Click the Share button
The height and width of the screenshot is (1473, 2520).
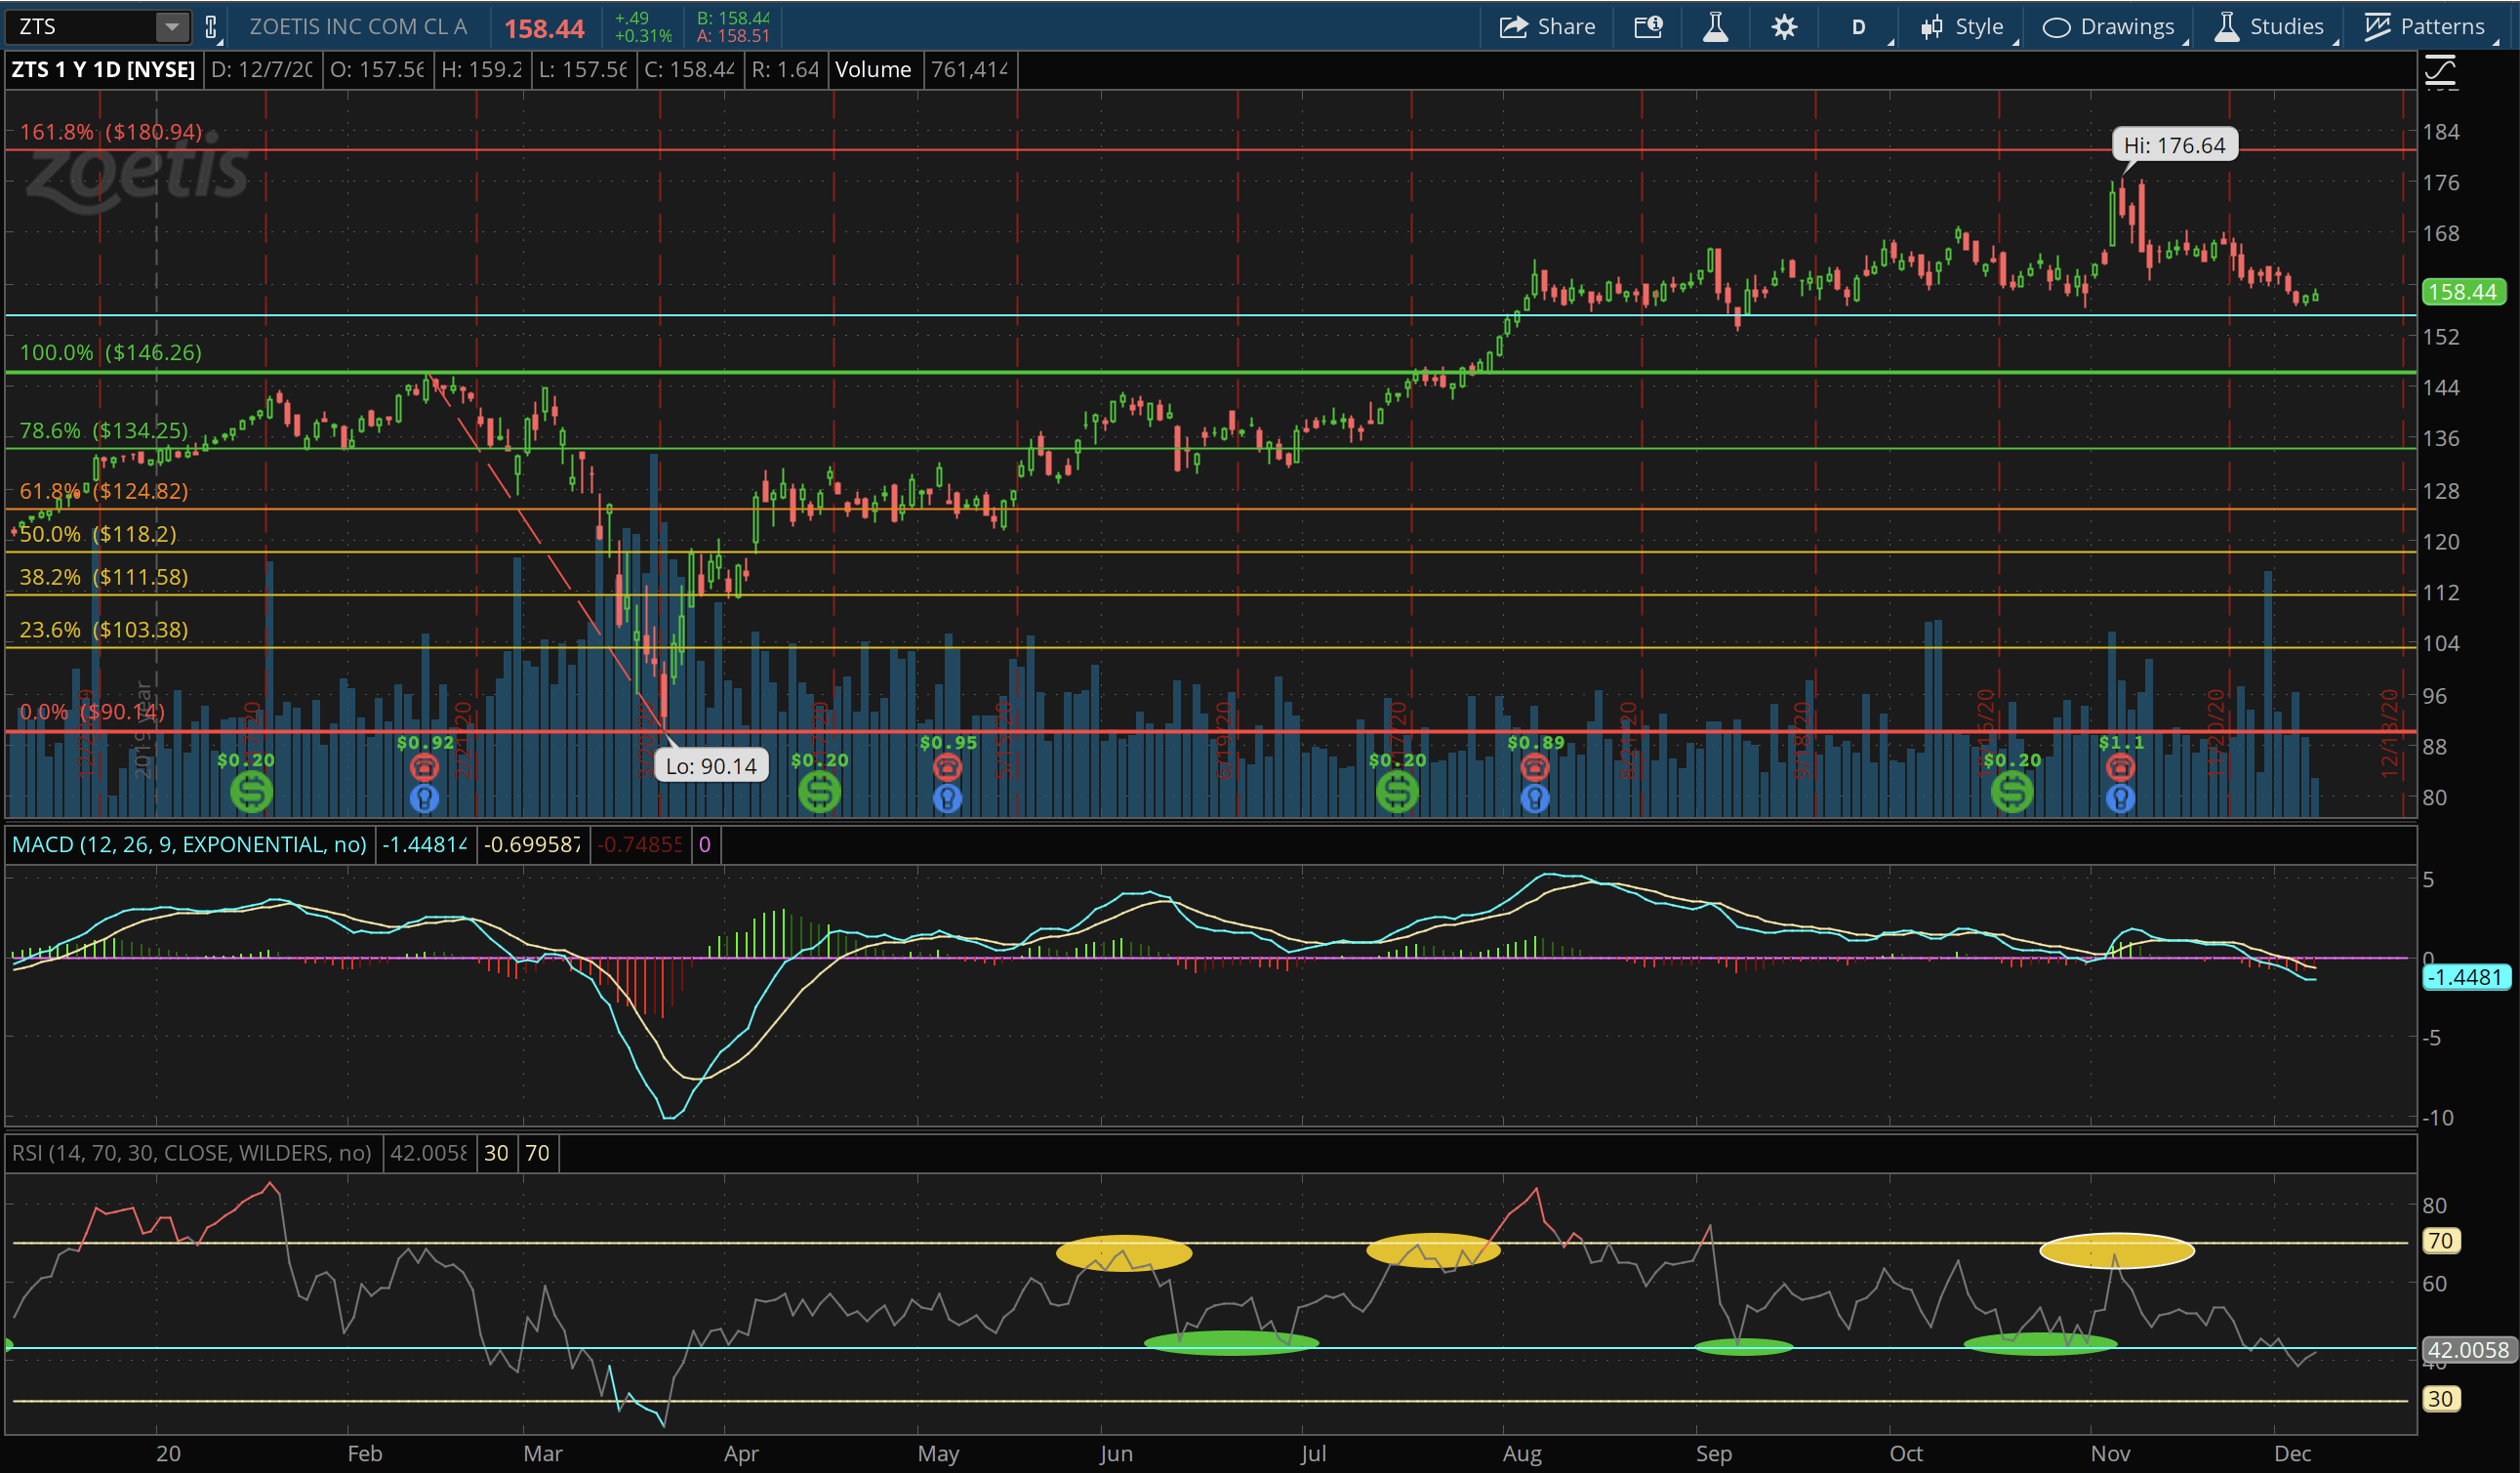[x=1546, y=27]
